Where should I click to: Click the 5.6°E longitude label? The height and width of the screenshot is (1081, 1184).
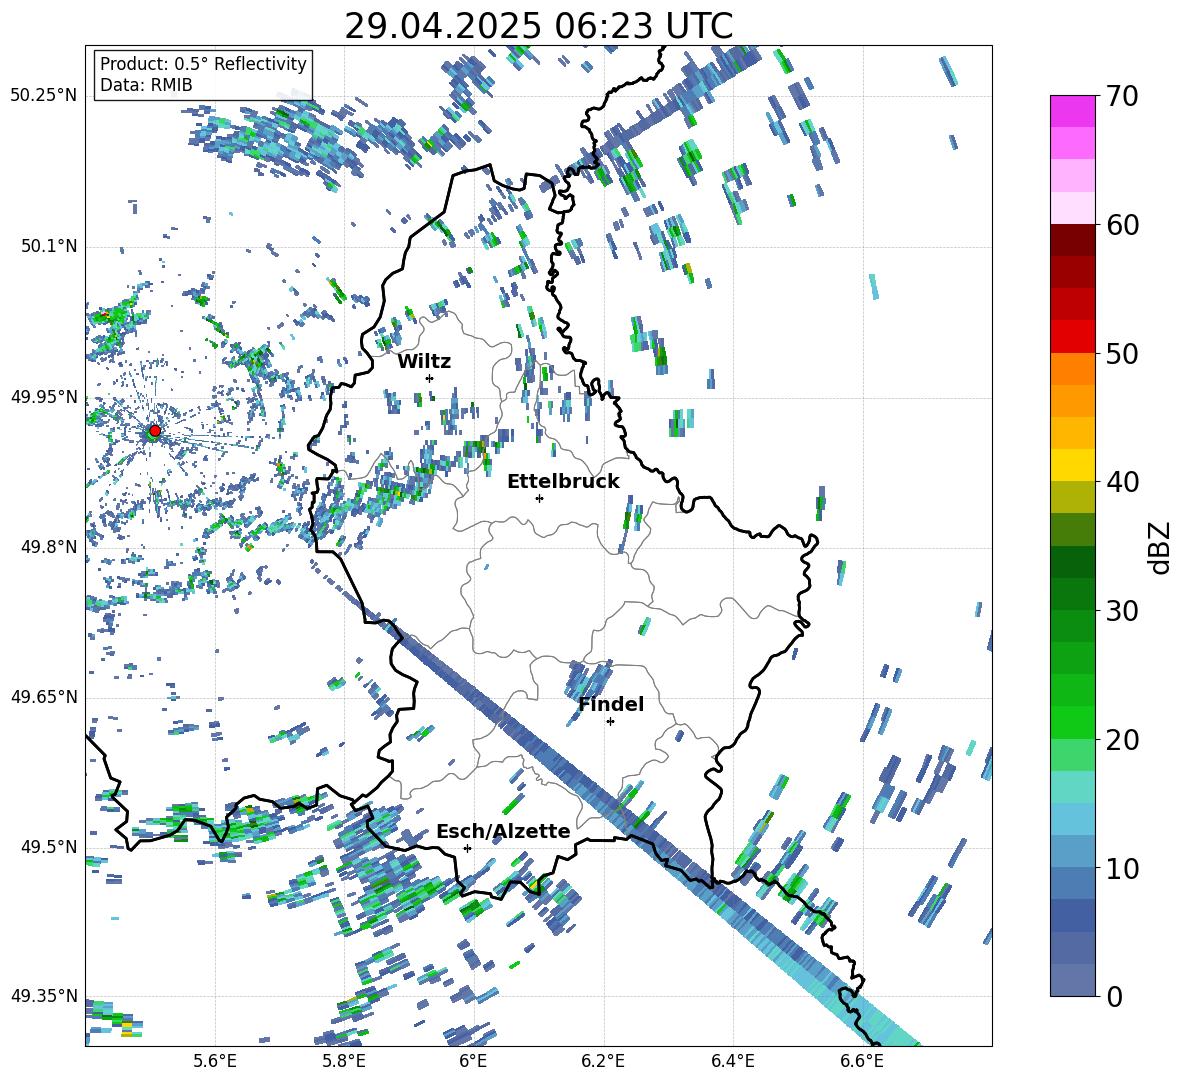click(x=215, y=1061)
